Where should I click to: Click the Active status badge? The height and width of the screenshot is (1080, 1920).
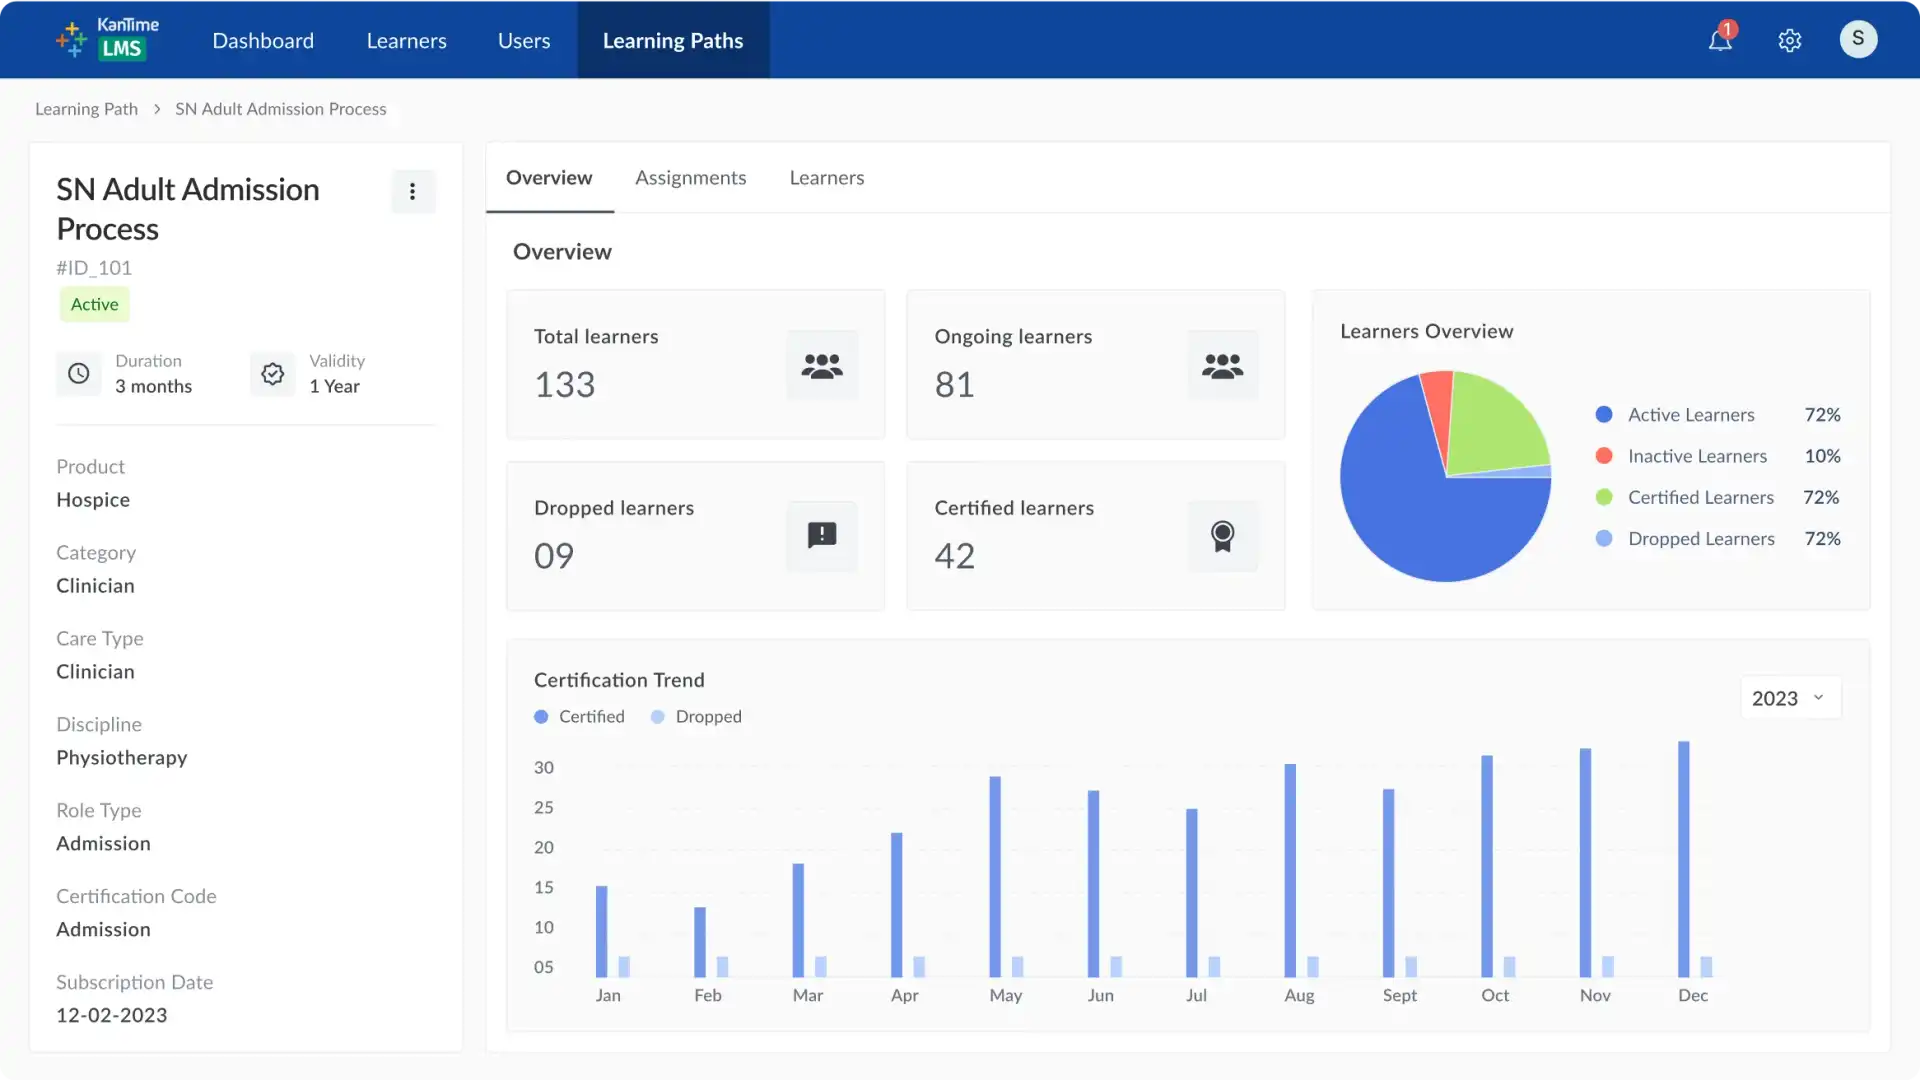[95, 304]
